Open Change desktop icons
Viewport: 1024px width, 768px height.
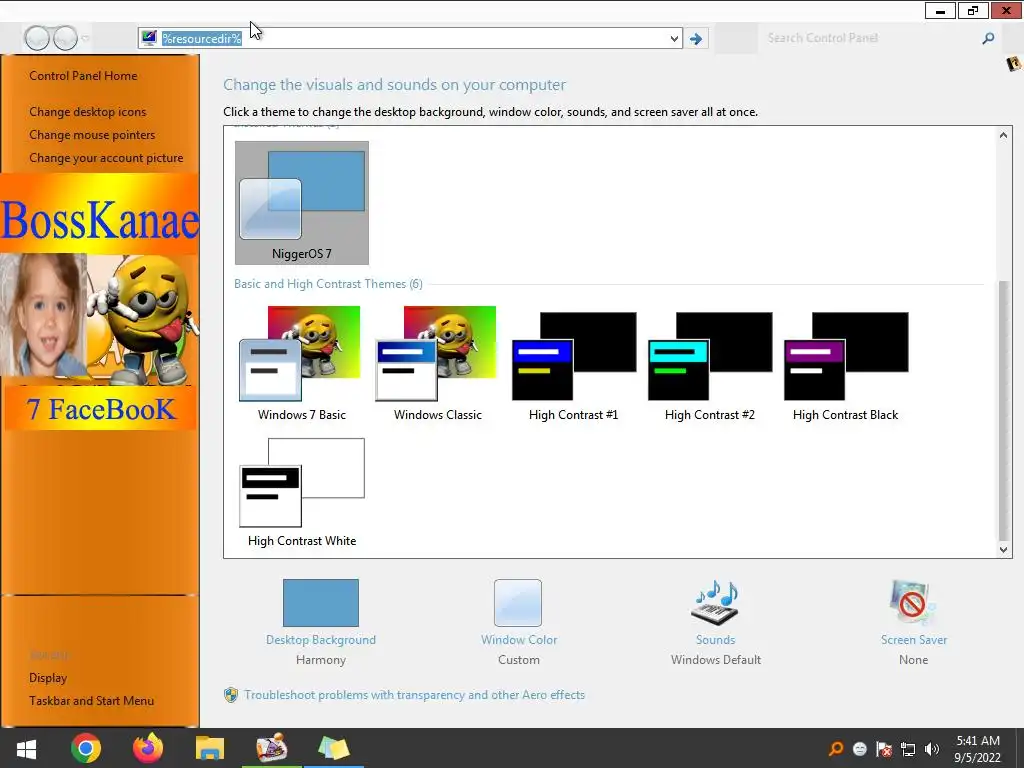[88, 112]
